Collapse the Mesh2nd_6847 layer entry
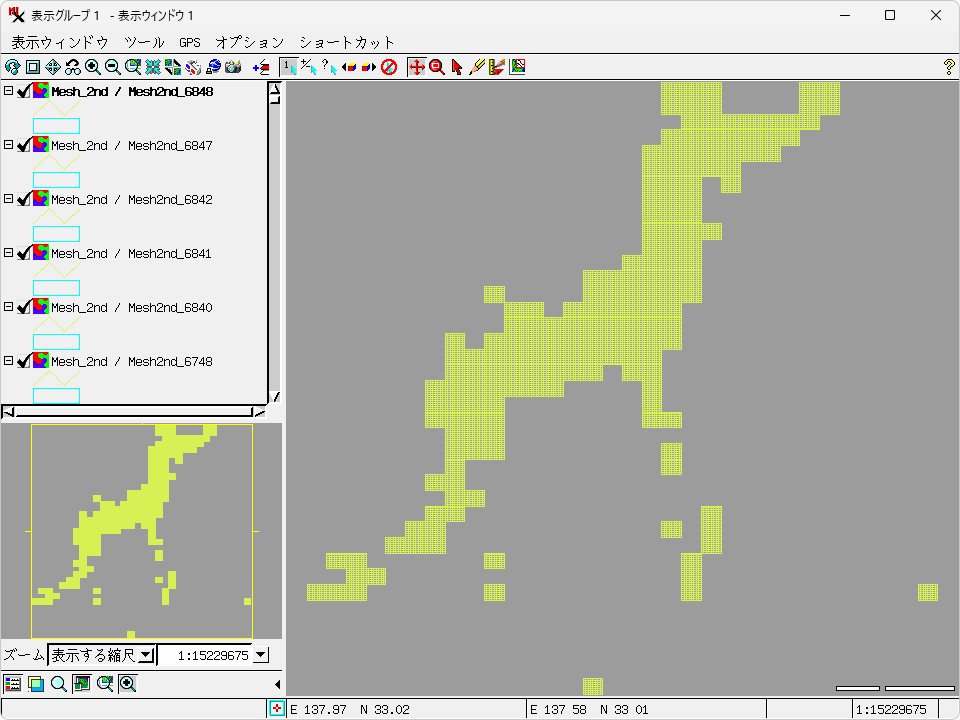This screenshot has height=720, width=960. coord(8,145)
